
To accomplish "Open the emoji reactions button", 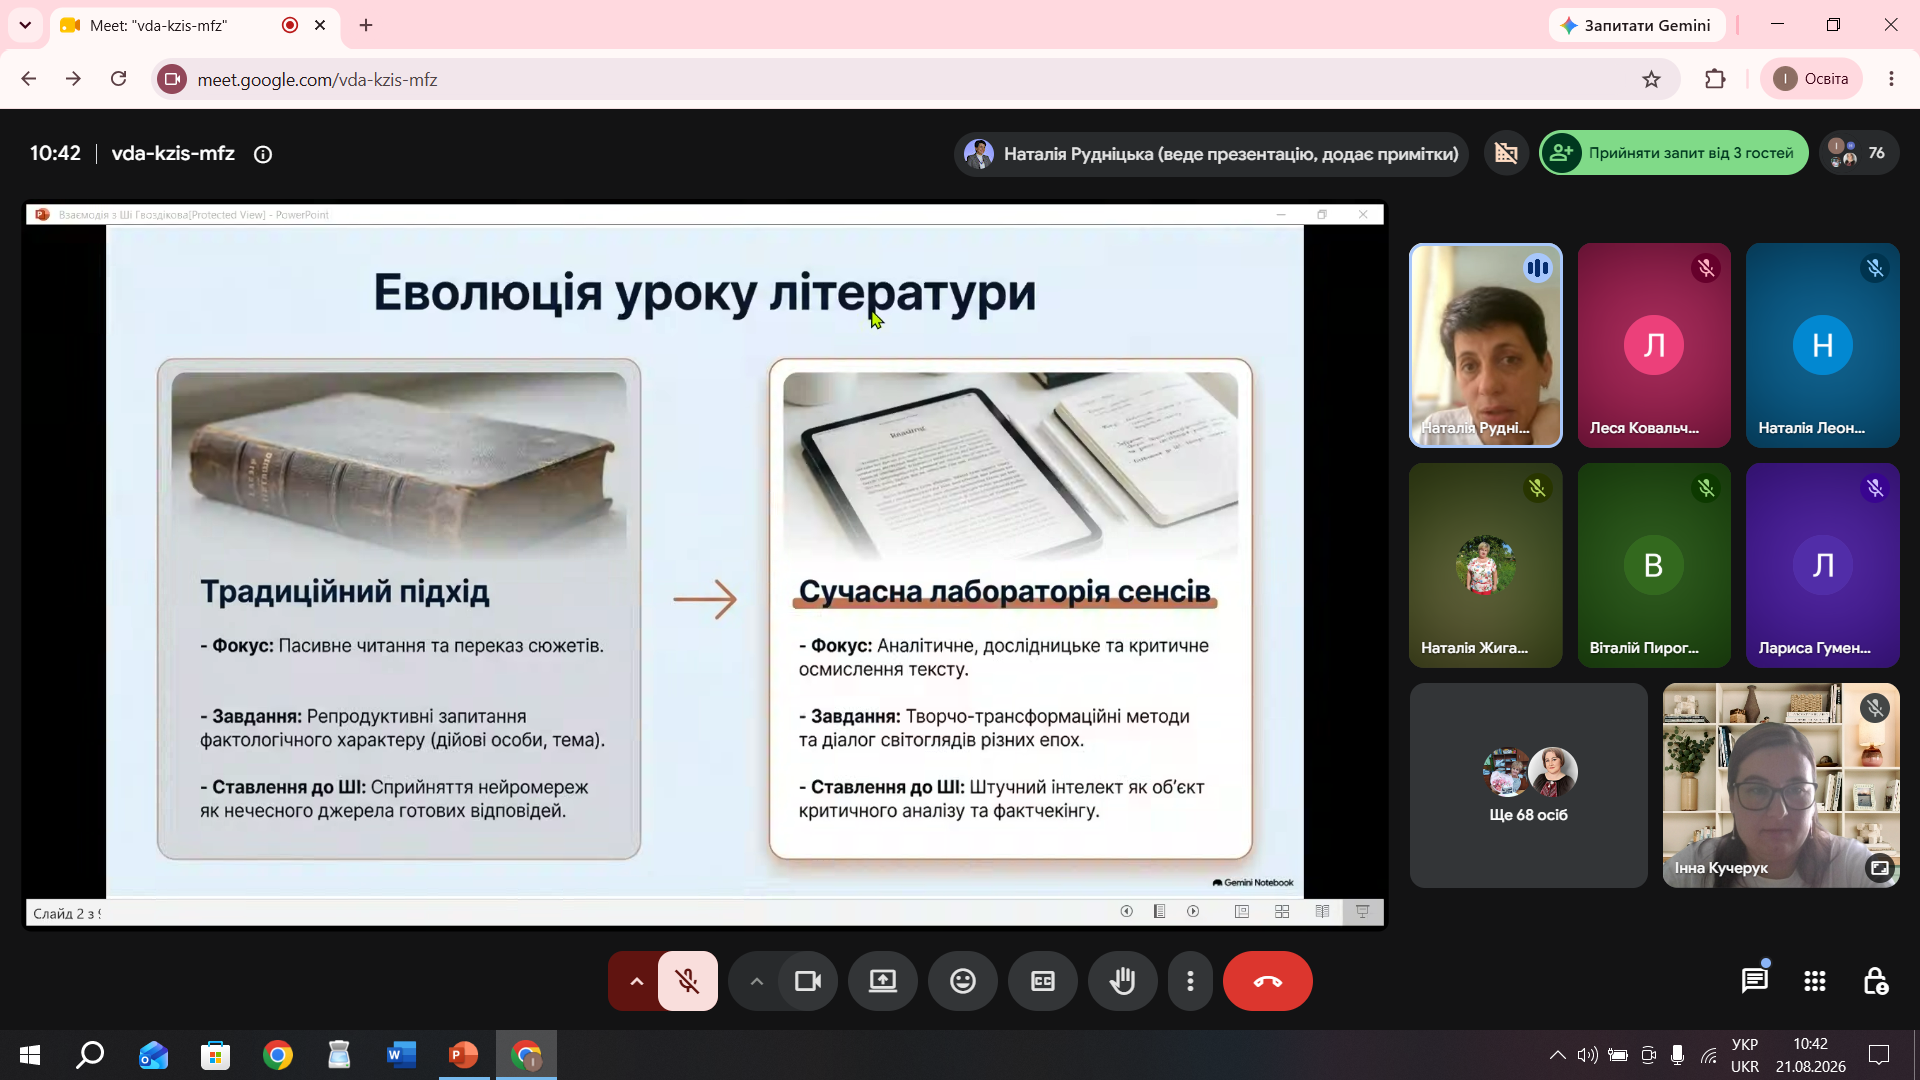I will tap(963, 981).
